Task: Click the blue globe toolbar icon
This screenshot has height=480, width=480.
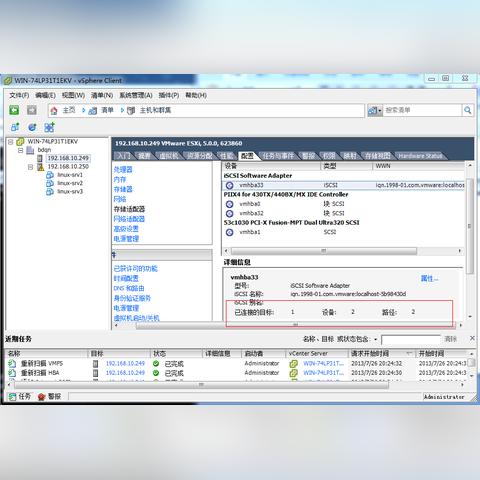Action: click(32, 127)
